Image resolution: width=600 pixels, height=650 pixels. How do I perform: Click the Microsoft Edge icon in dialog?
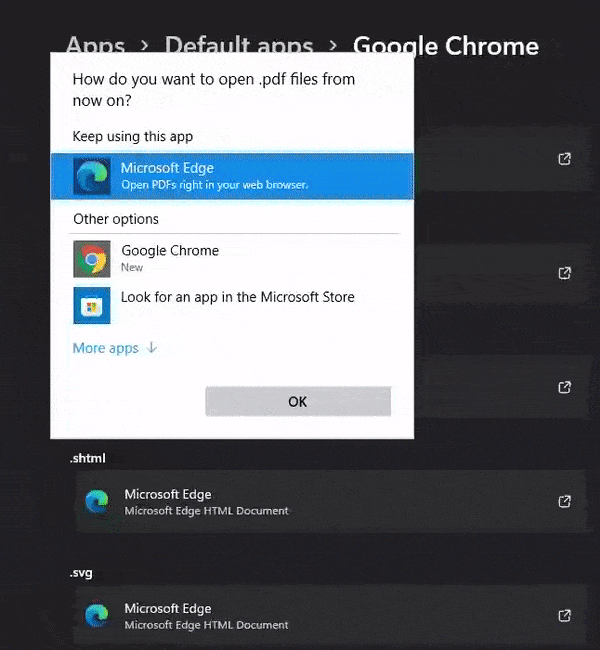tap(92, 176)
